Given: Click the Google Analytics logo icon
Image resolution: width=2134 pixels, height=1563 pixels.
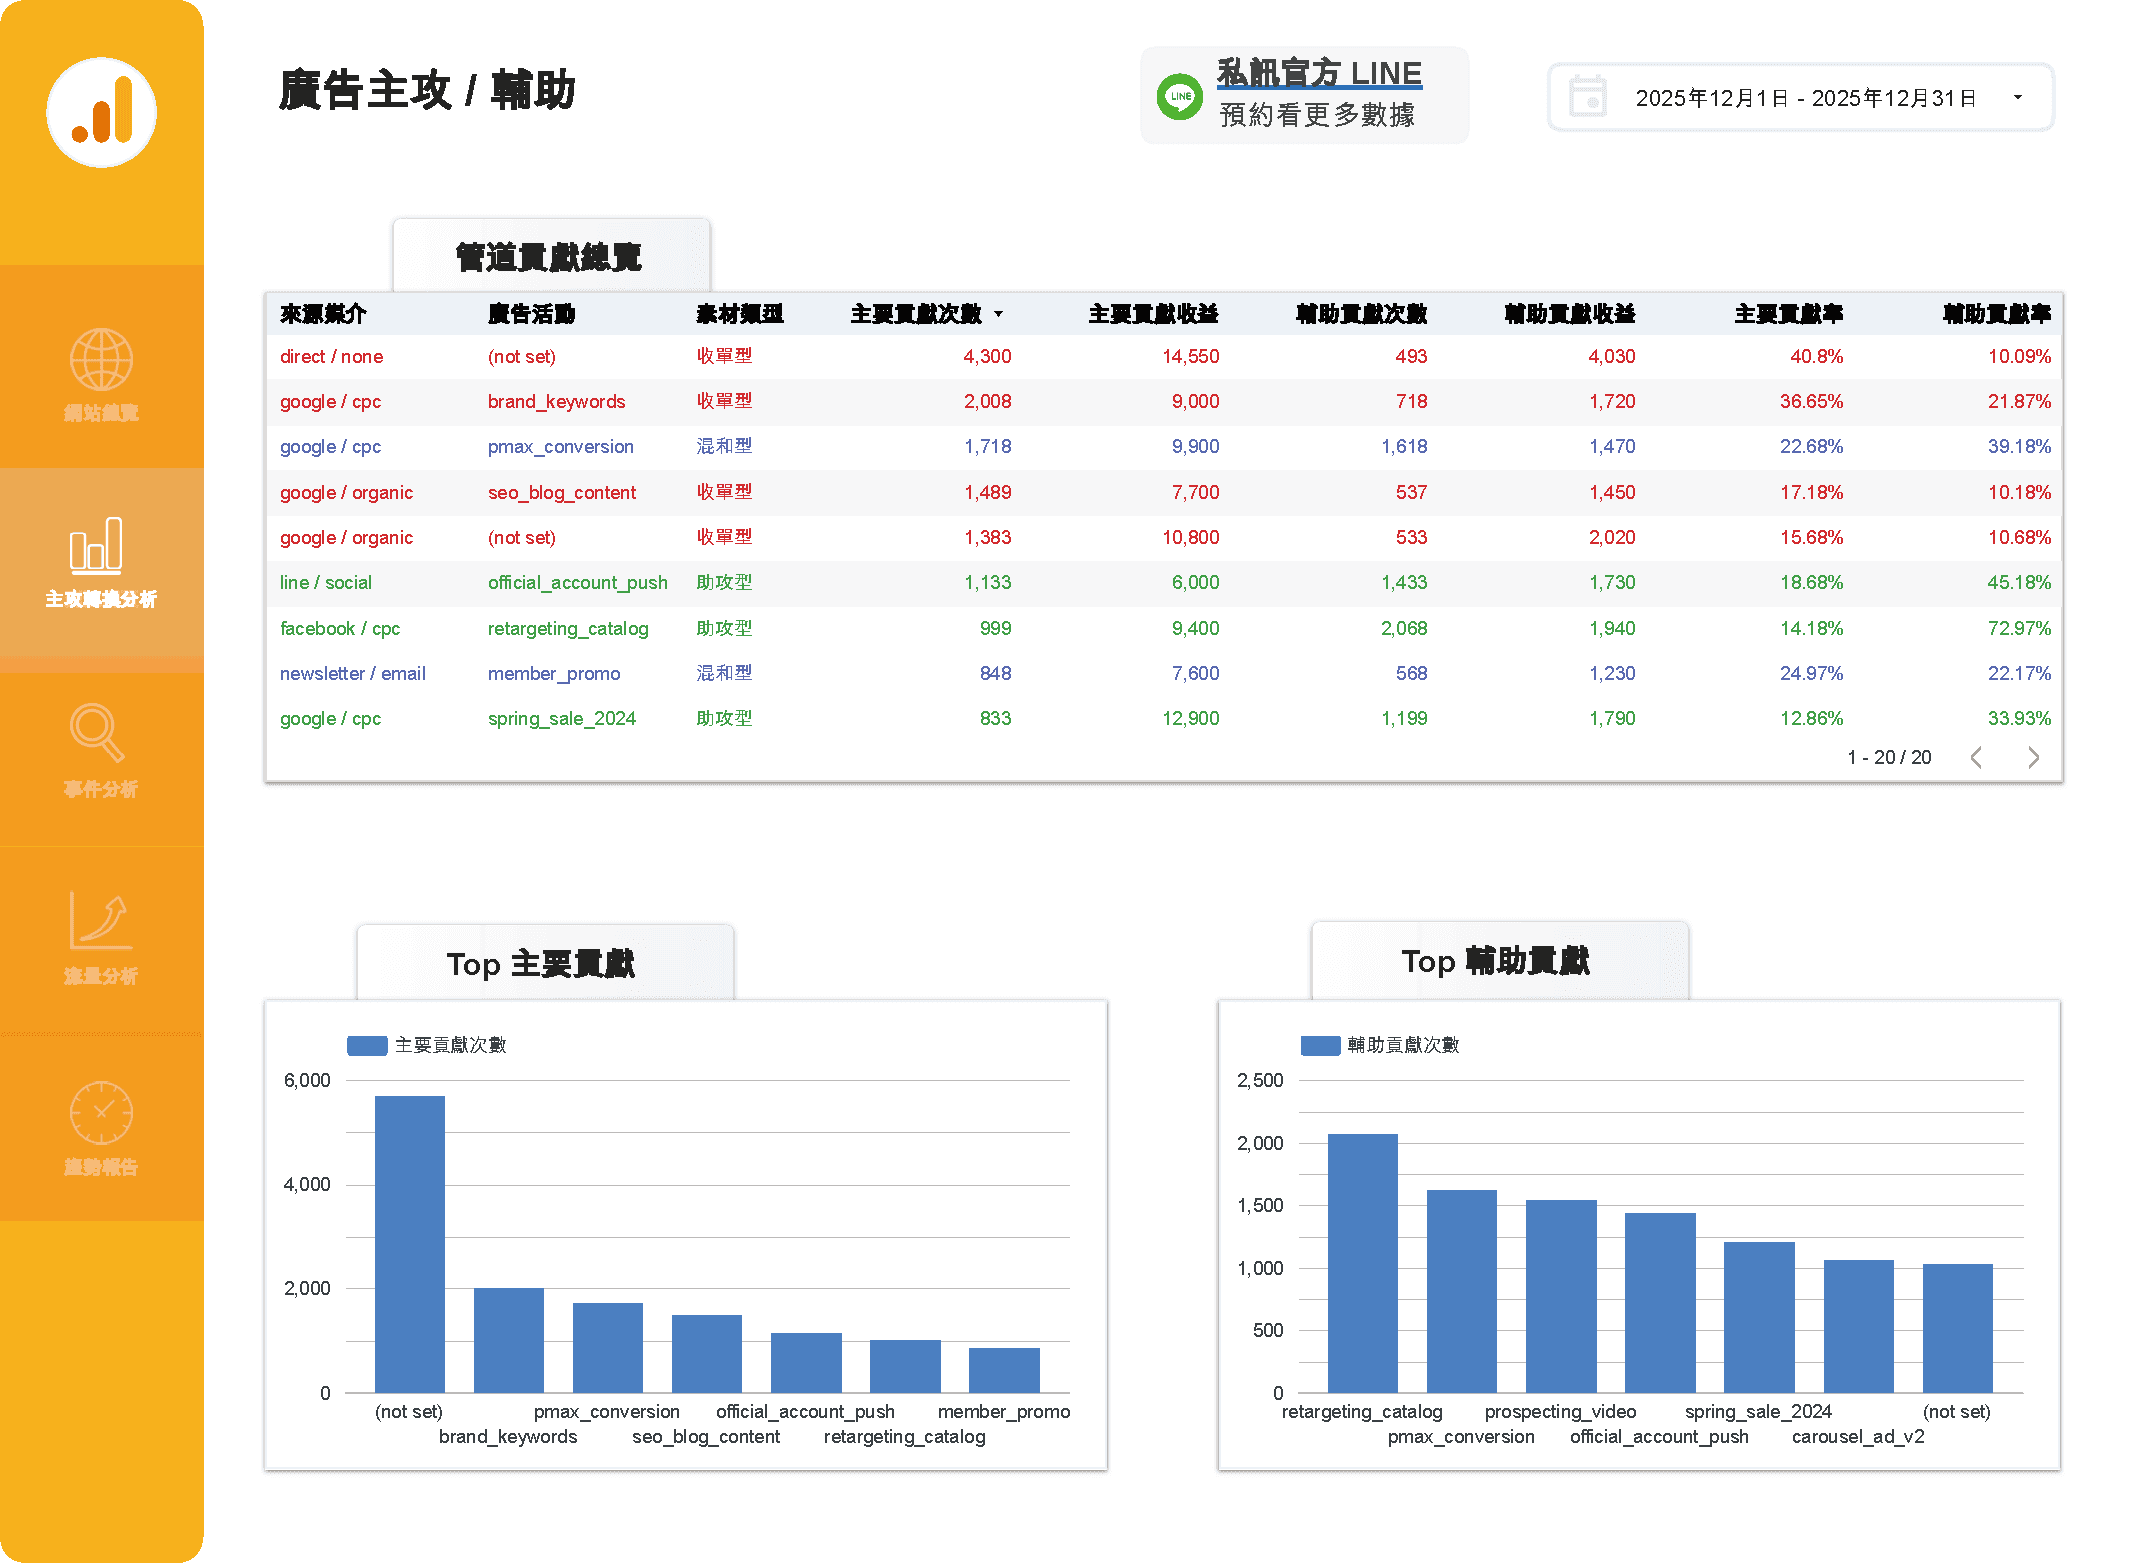Looking at the screenshot, I should pos(101,113).
